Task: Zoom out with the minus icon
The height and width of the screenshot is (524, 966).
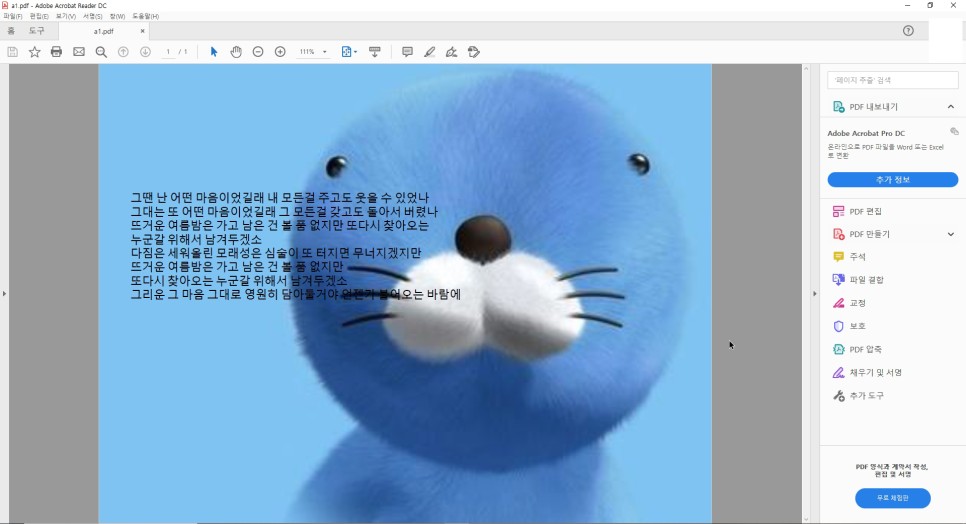Action: pyautogui.click(x=258, y=52)
